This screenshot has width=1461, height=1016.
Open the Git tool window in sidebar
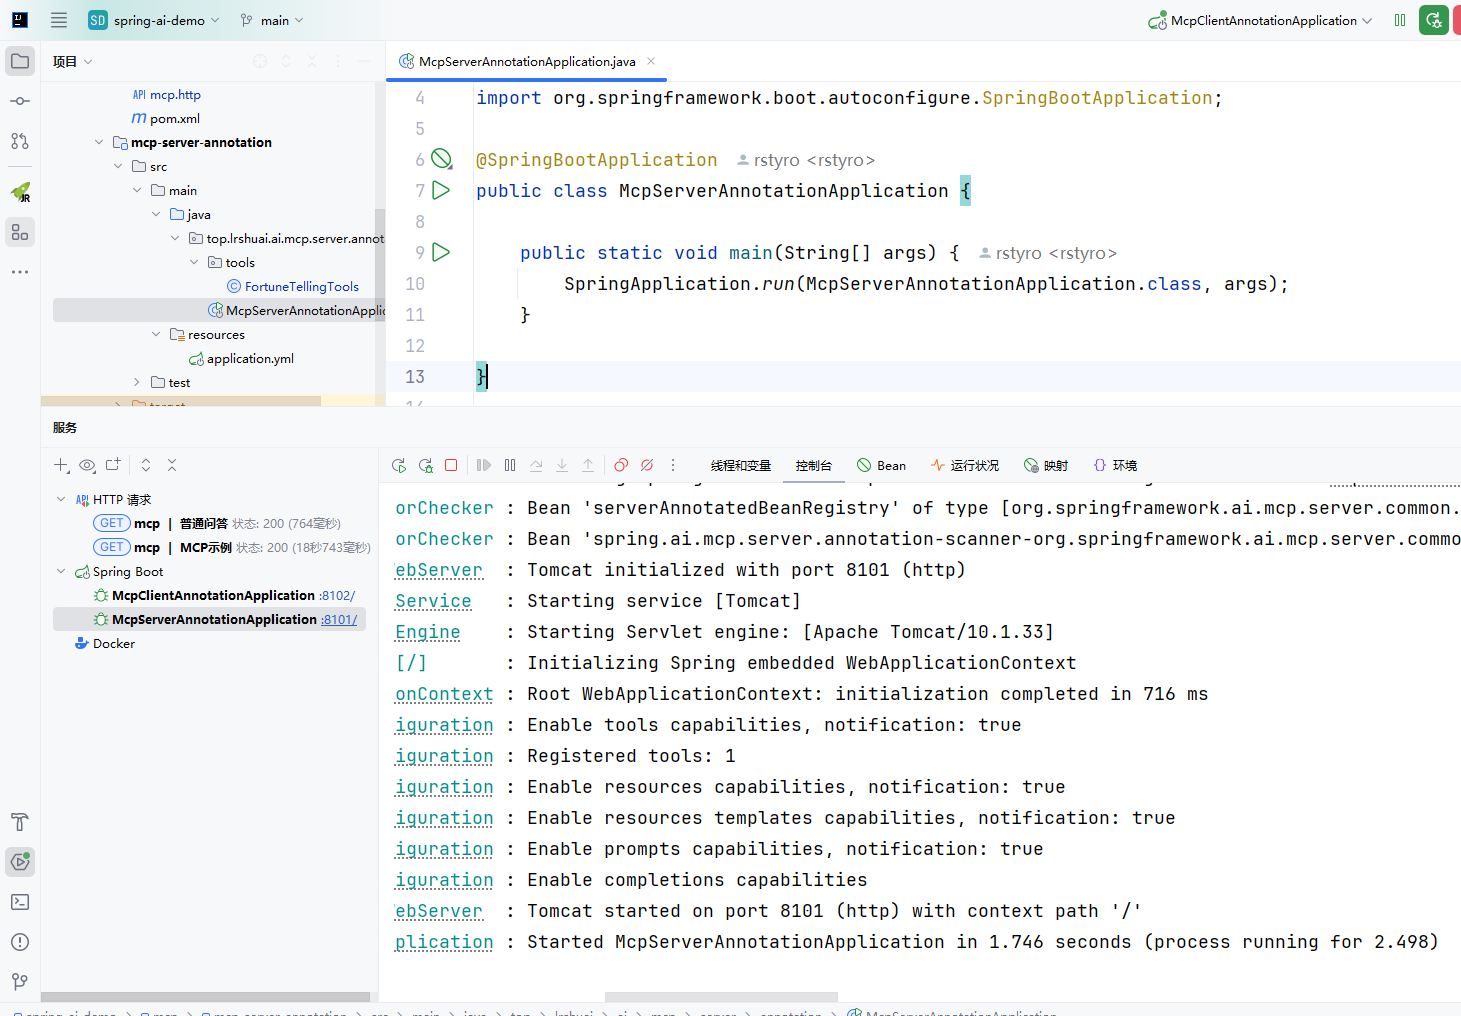click(x=20, y=981)
